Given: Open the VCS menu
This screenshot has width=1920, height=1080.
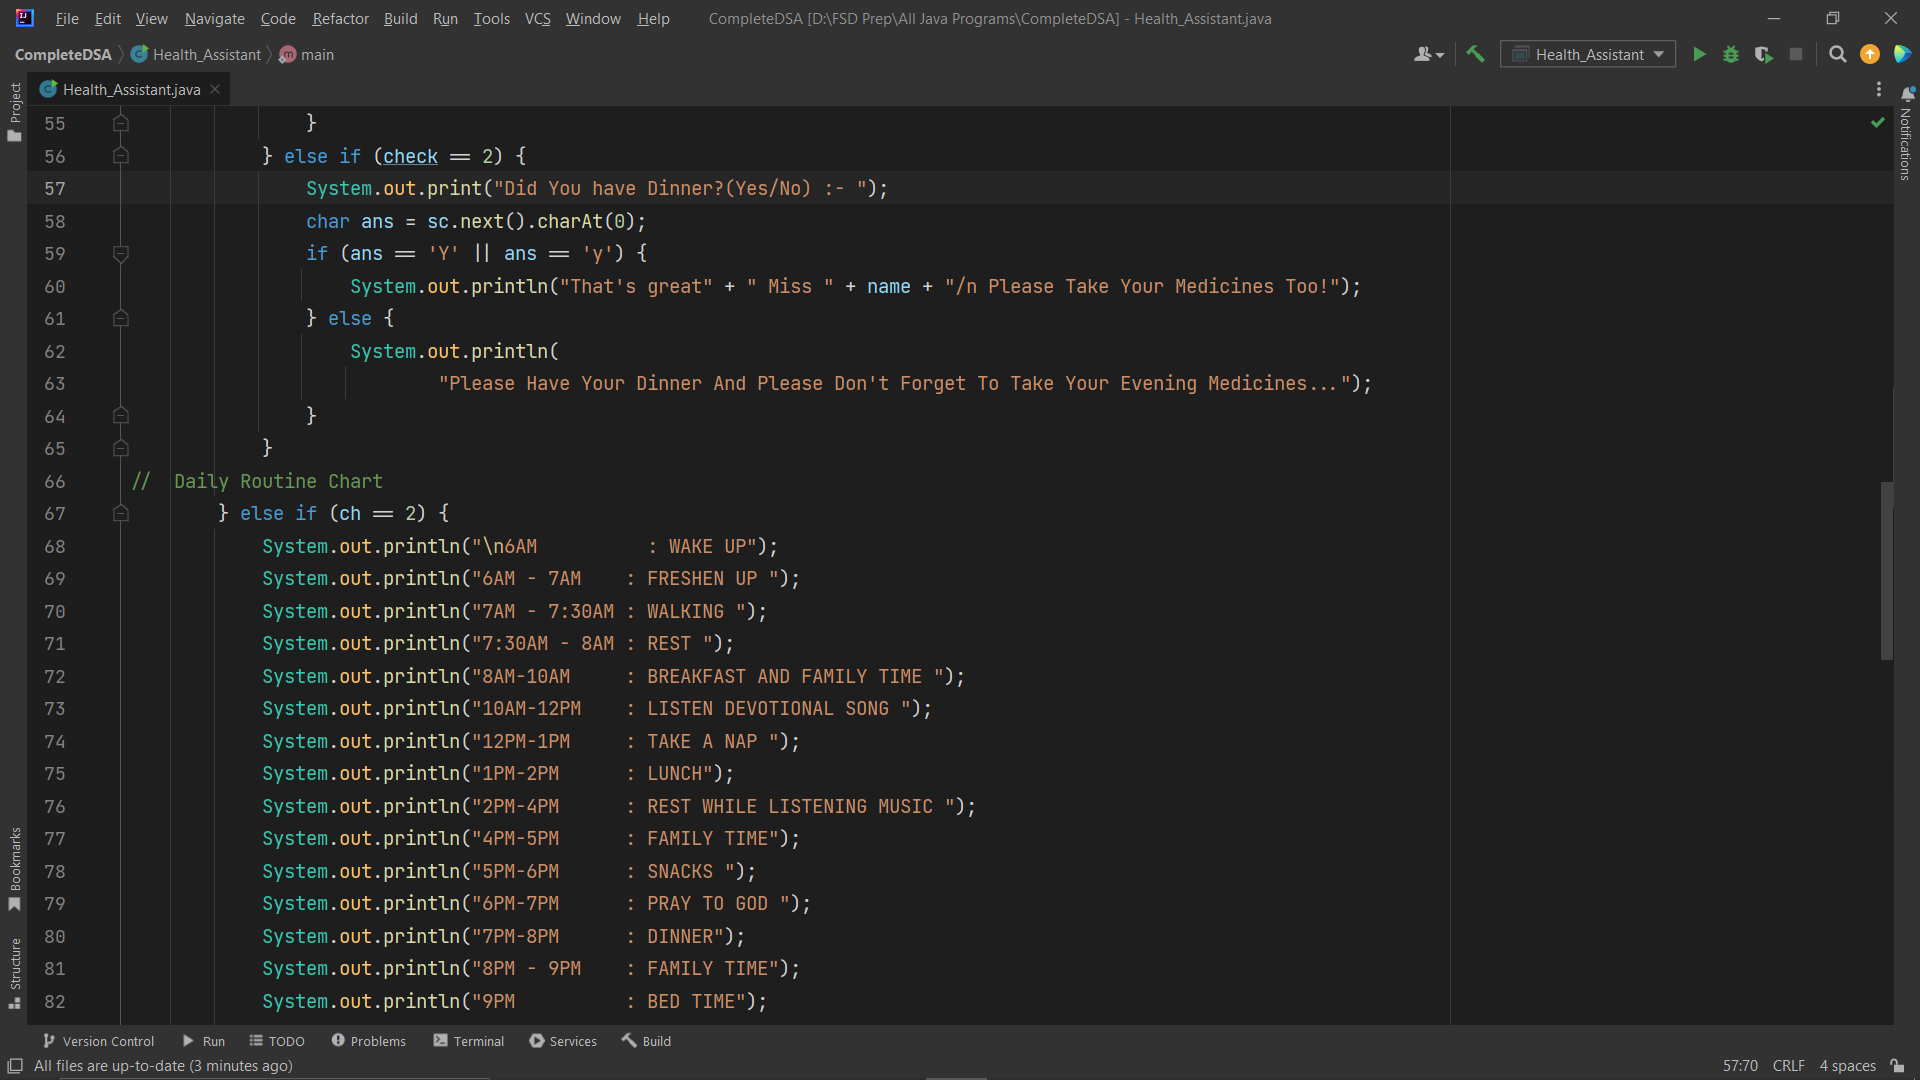Looking at the screenshot, I should coord(537,18).
